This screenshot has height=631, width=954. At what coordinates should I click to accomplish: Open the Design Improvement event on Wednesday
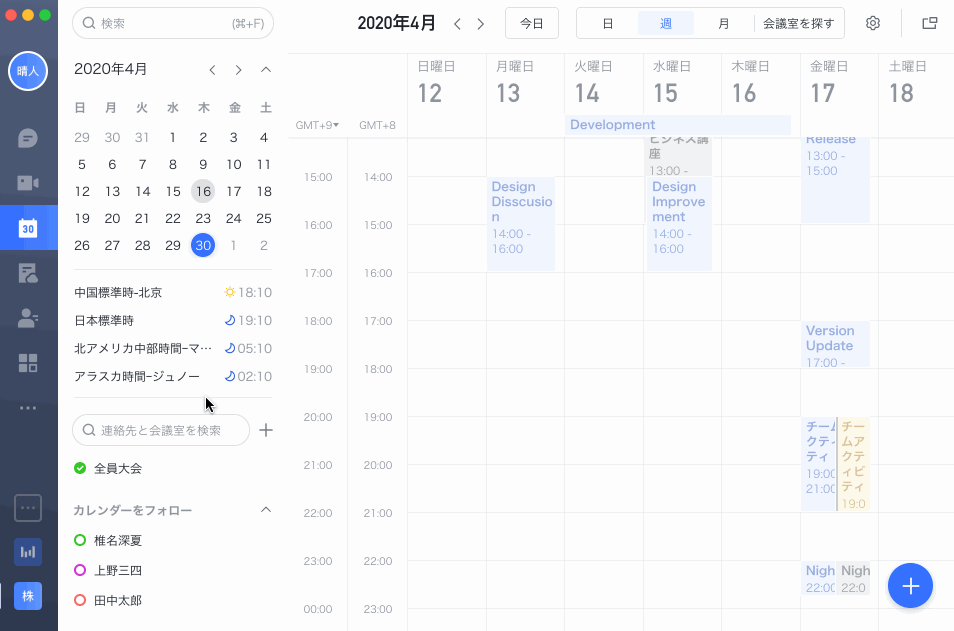click(x=679, y=223)
